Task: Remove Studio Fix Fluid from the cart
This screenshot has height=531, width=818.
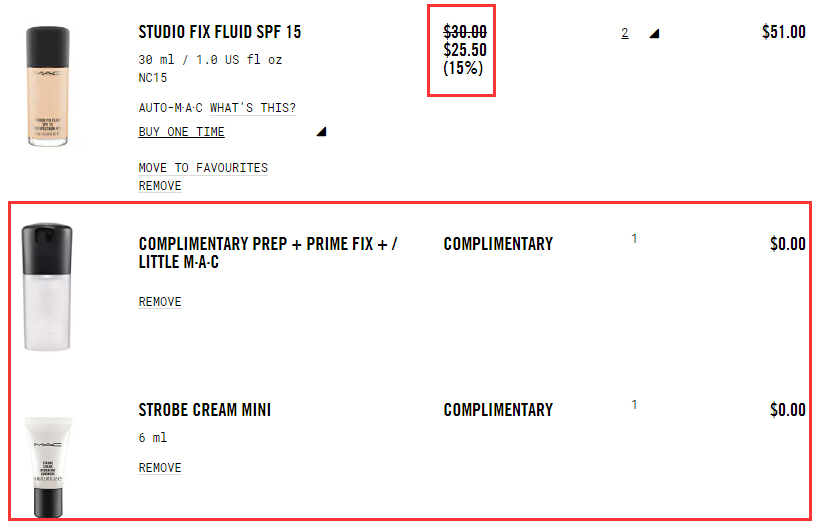Action: coord(160,186)
